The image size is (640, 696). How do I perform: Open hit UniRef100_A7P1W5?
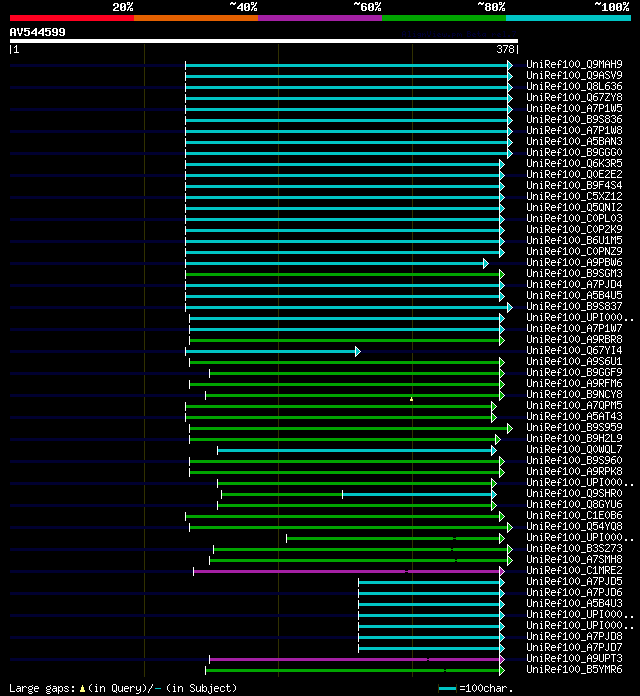[574, 108]
